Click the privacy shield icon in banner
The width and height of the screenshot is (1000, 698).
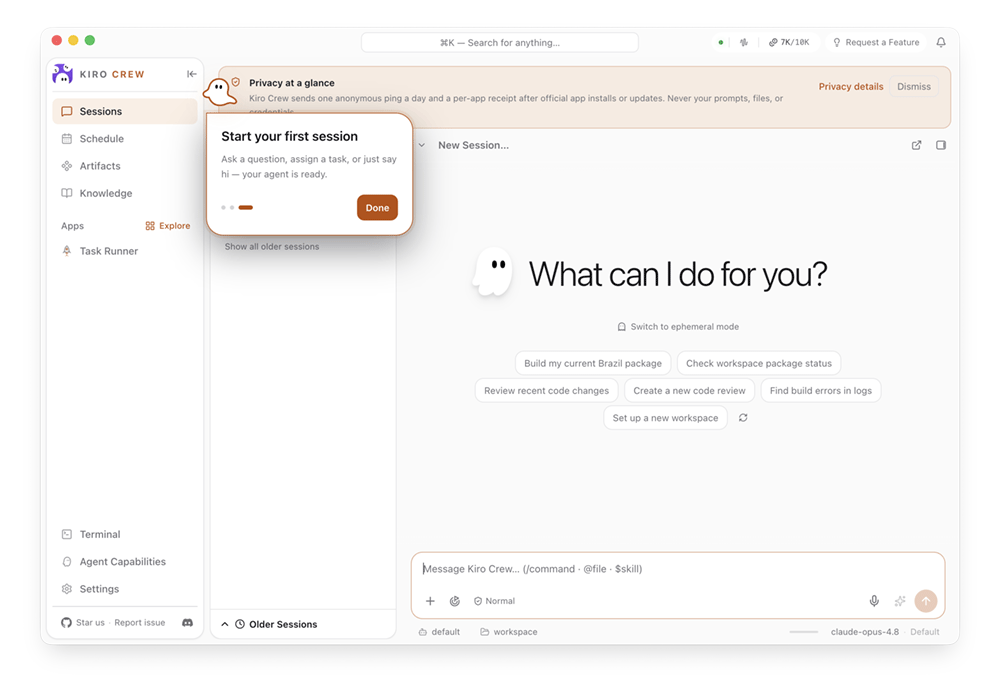pos(236,82)
